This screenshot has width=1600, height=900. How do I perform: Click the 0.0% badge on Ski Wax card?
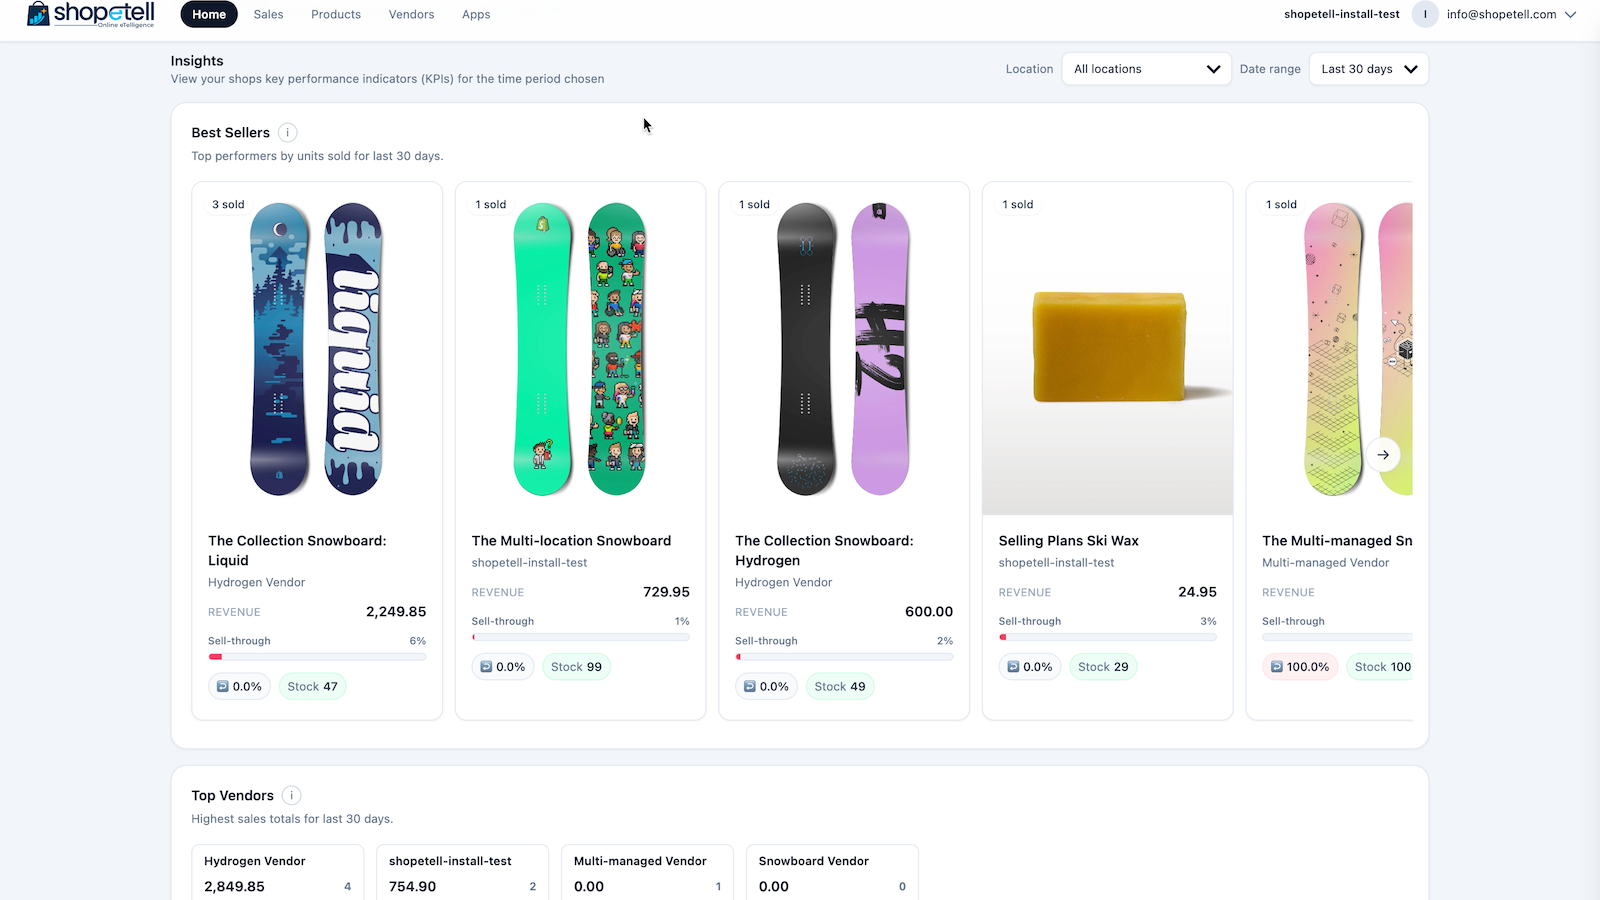click(x=1029, y=667)
